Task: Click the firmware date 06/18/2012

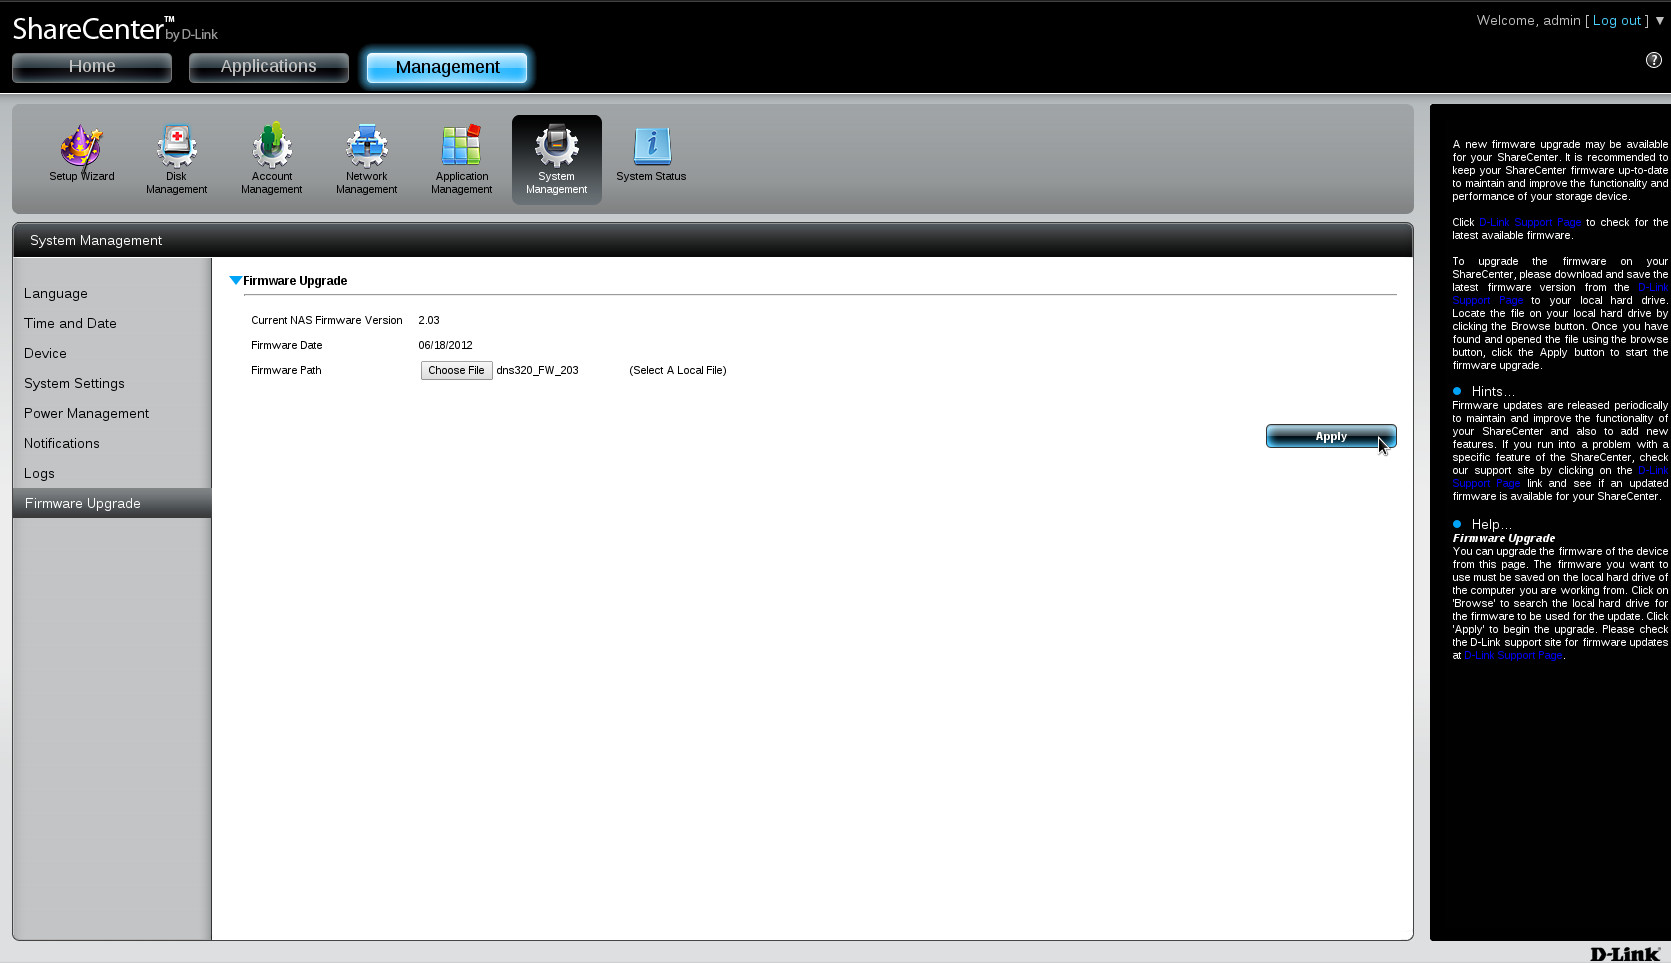Action: (445, 345)
